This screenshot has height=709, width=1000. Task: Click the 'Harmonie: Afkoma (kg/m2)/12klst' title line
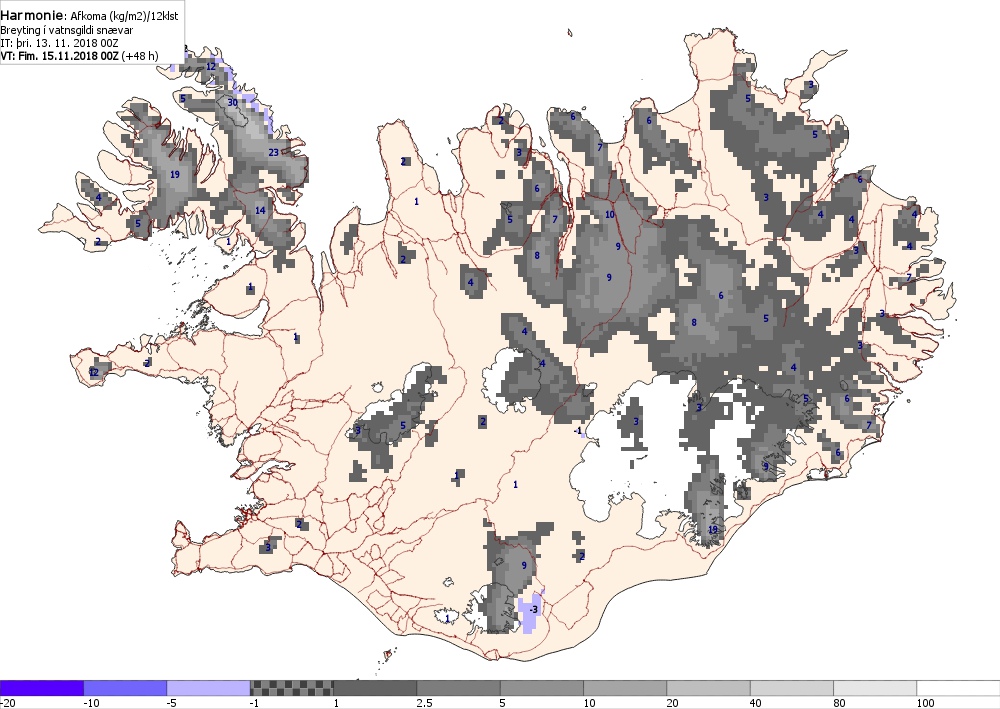(89, 16)
